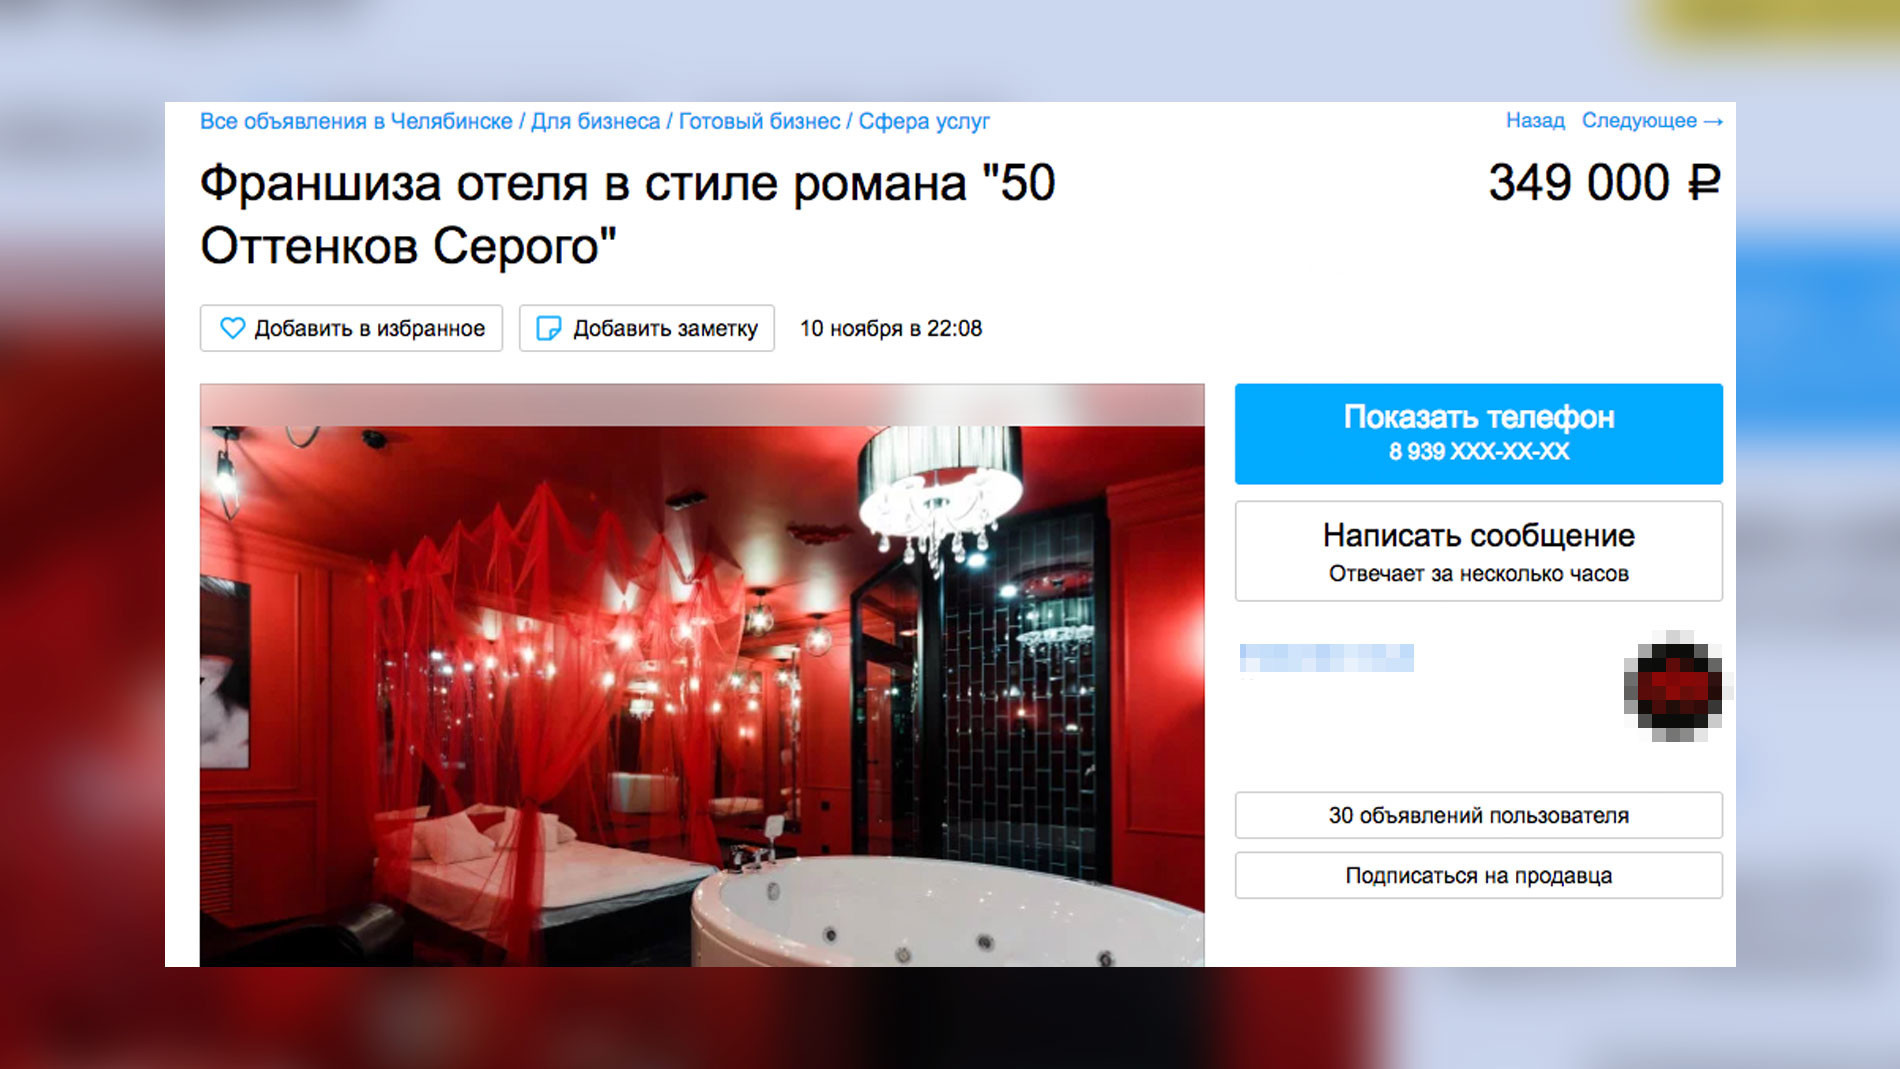This screenshot has height=1069, width=1900.
Task: Open Все объявления в Челябинске breadcrumb
Action: pos(356,121)
